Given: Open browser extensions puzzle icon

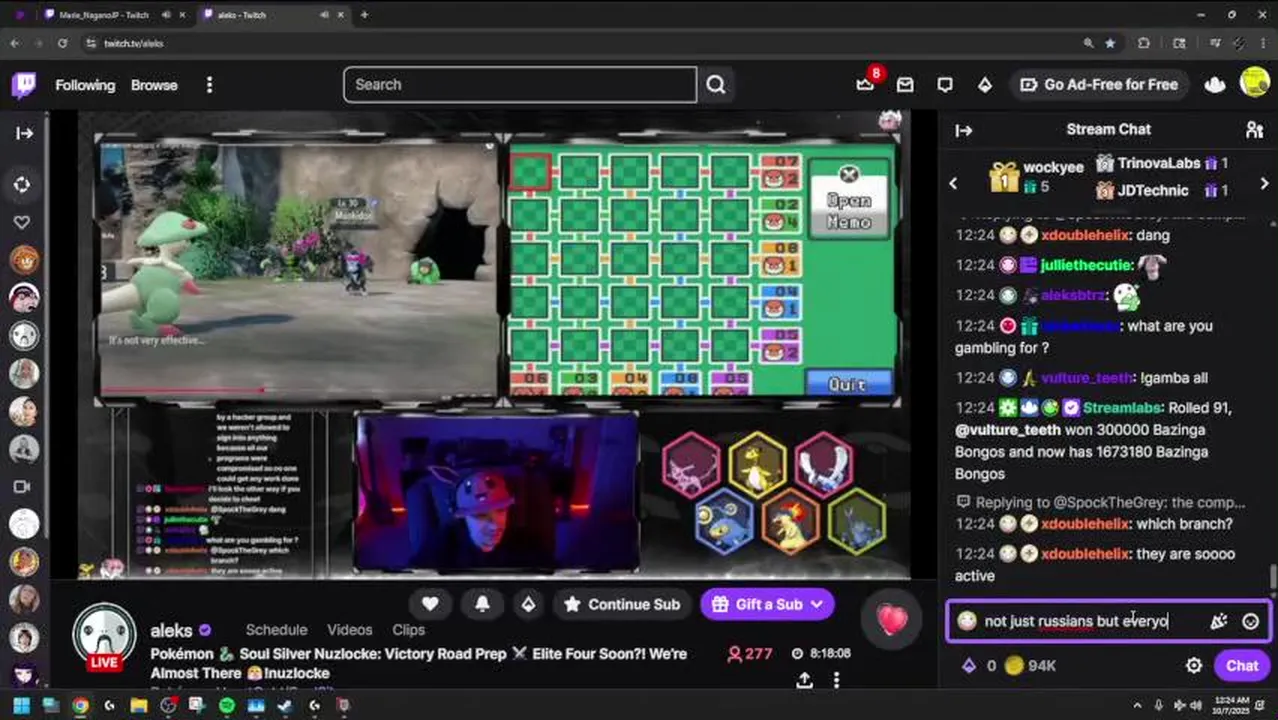Looking at the screenshot, I should [1144, 43].
